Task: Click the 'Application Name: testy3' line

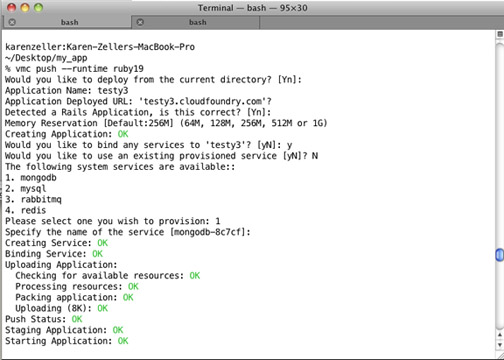Action: (x=67, y=90)
